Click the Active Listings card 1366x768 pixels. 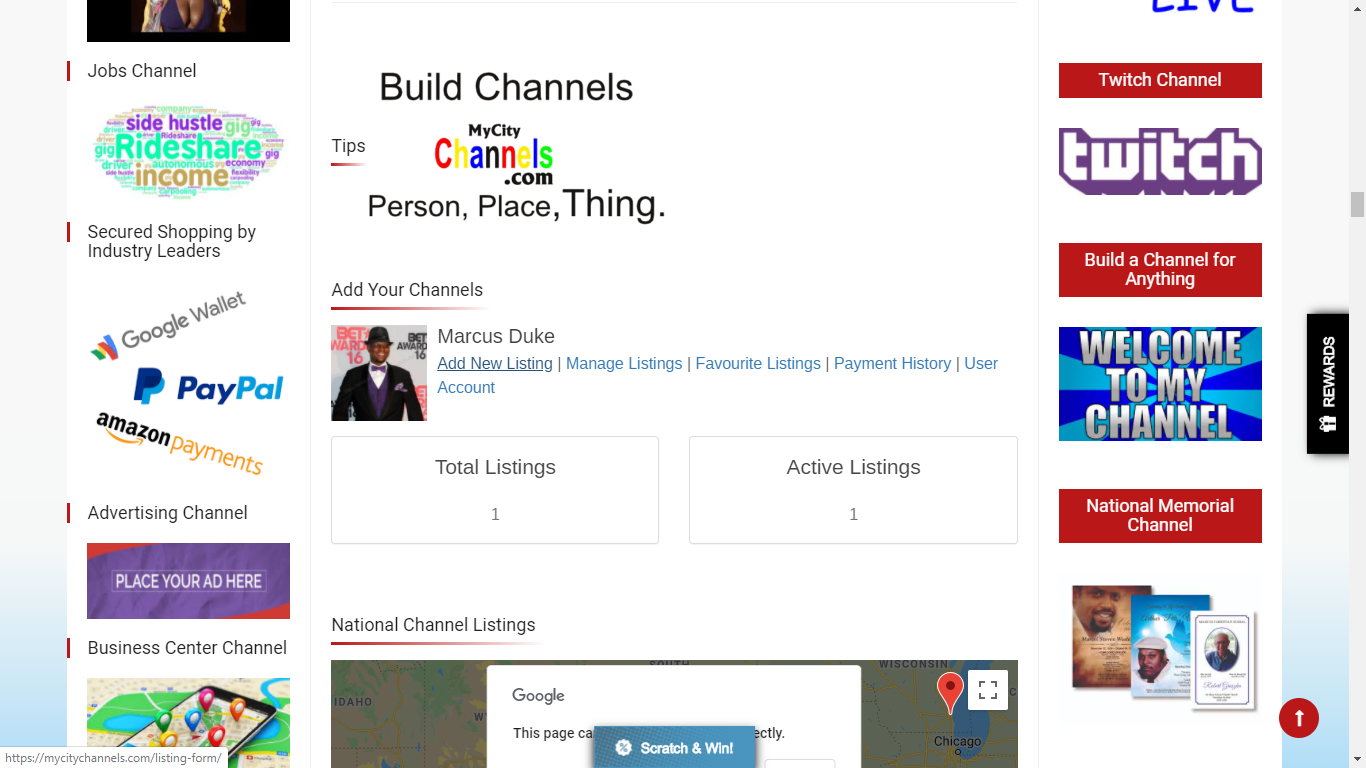853,490
